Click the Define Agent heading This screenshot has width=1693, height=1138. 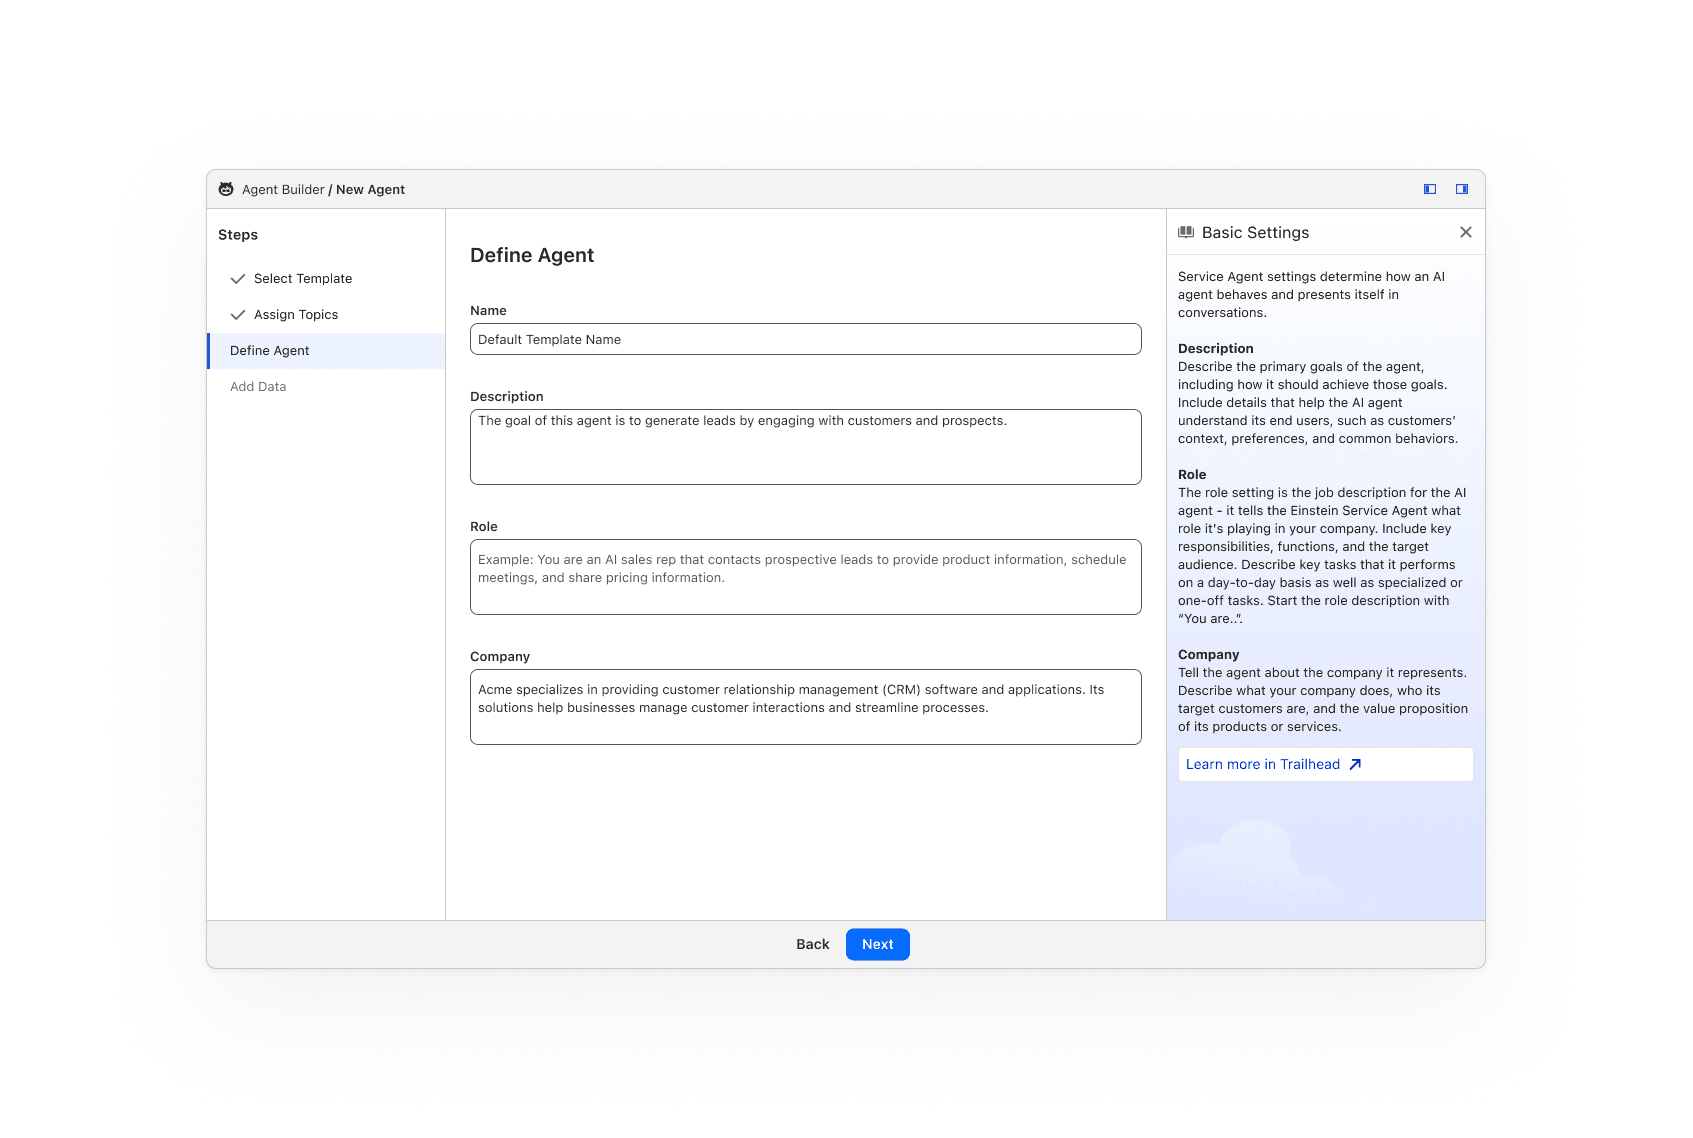click(532, 255)
